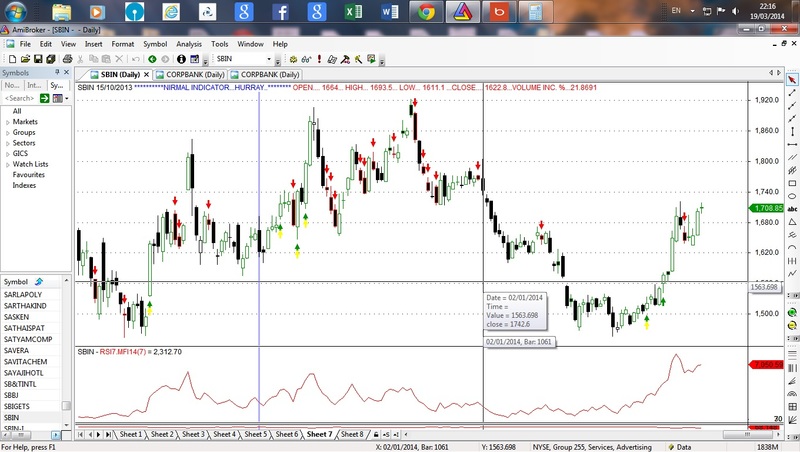The height and width of the screenshot is (452, 800).
Task: Click the green Go arrow beside Search
Action: pos(44,98)
